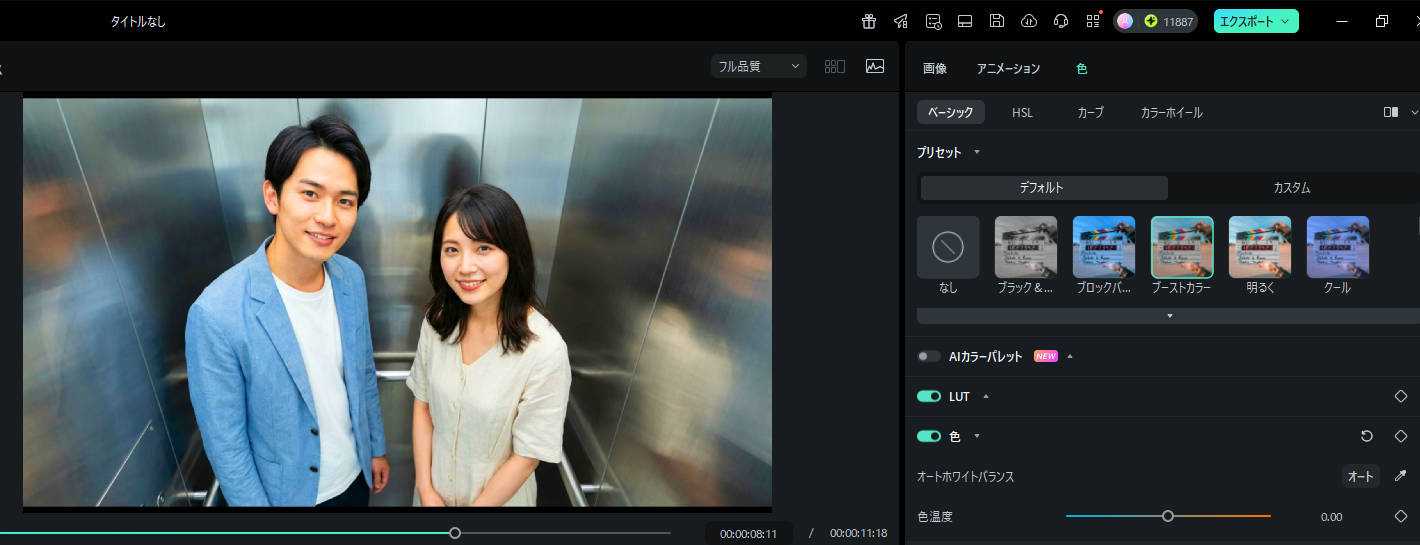Click the 色温度 slider handle
Screen dimensions: 1420x545
point(1167,516)
